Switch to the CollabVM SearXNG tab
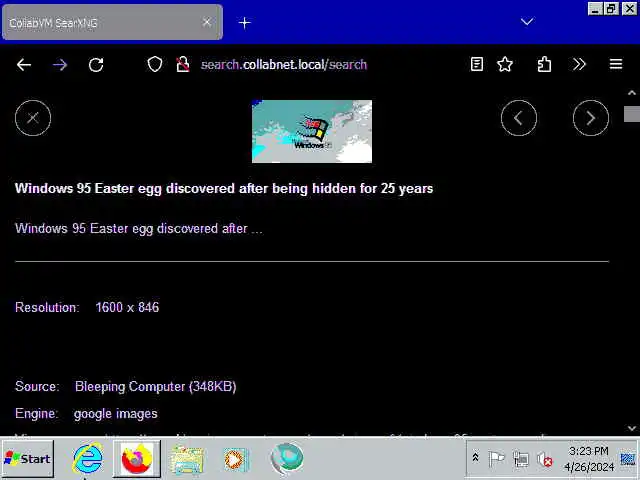The width and height of the screenshot is (640, 480). pos(112,22)
